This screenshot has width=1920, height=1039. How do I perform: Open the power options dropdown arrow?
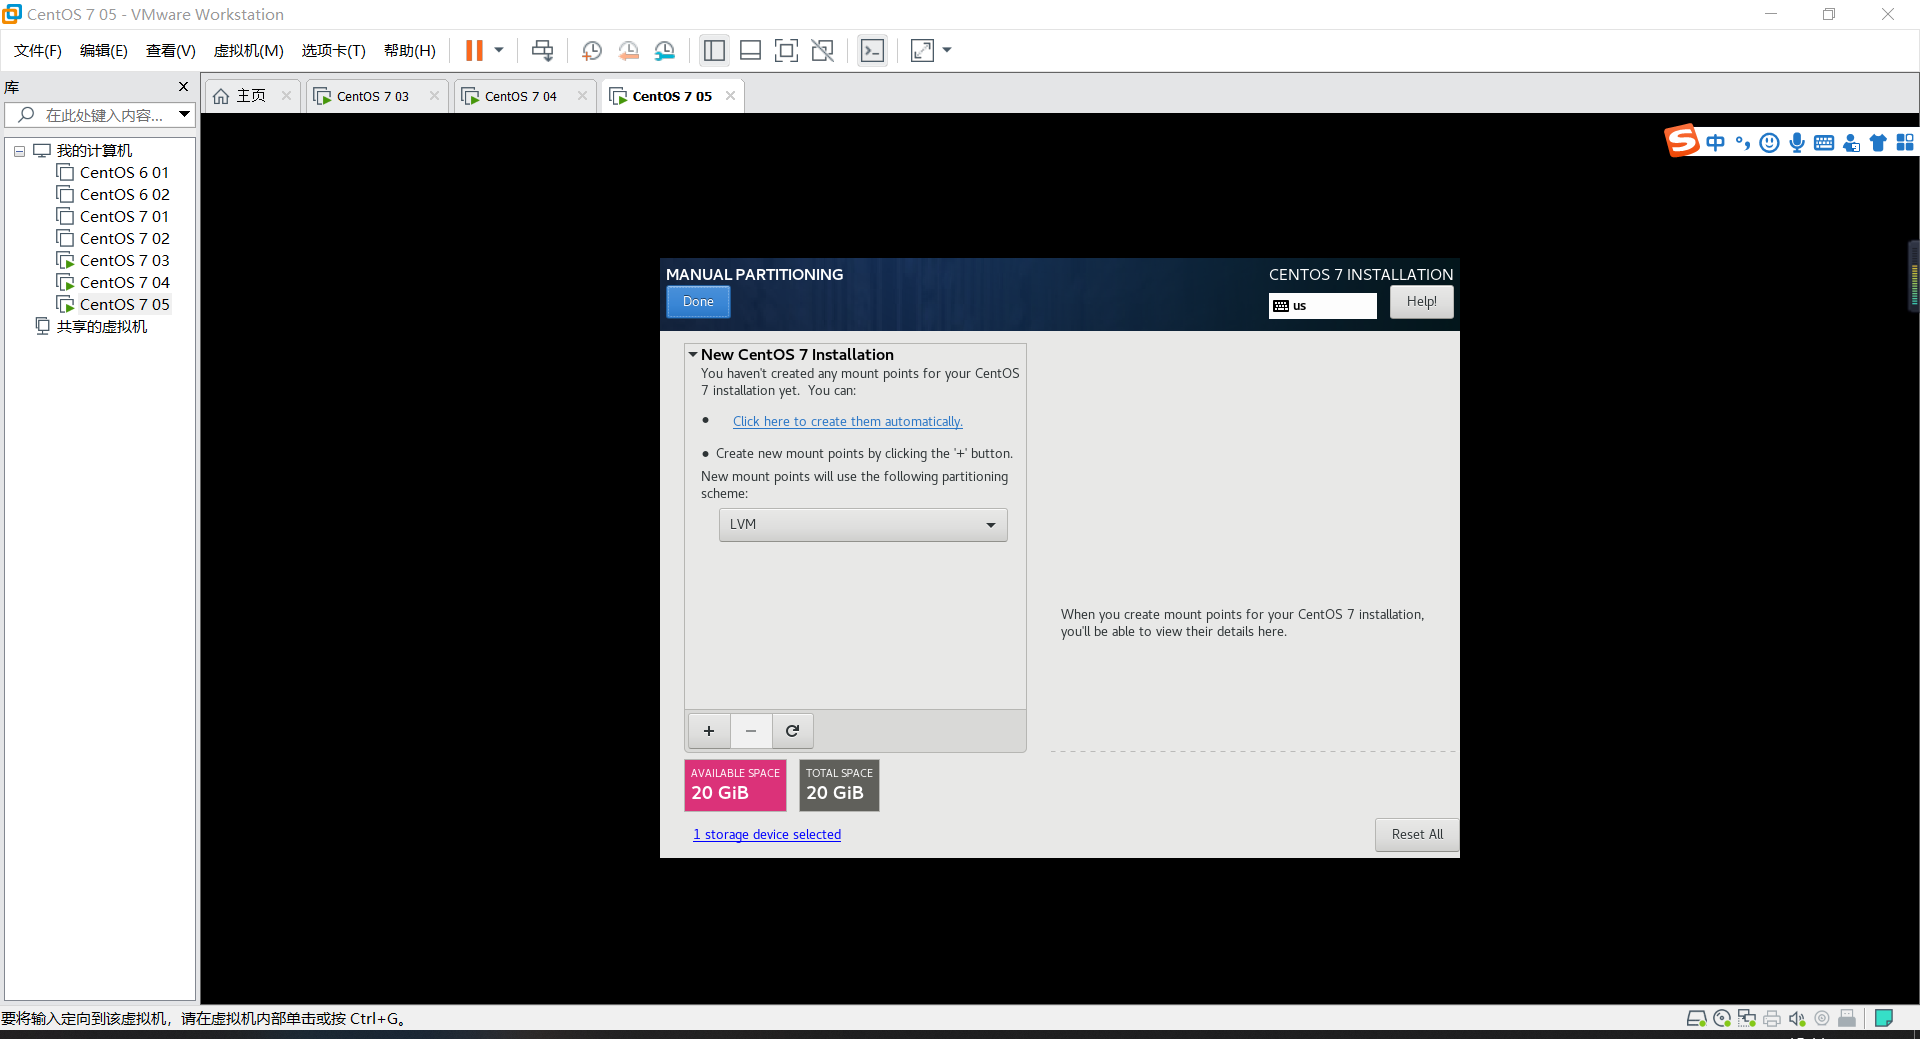coord(499,51)
